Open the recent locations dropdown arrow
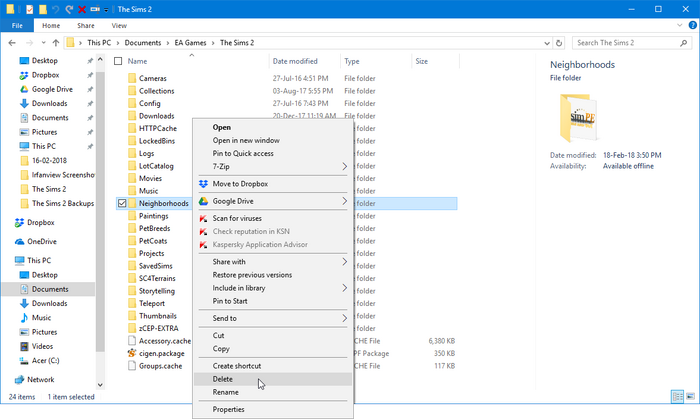The height and width of the screenshot is (419, 700). click(x=43, y=43)
